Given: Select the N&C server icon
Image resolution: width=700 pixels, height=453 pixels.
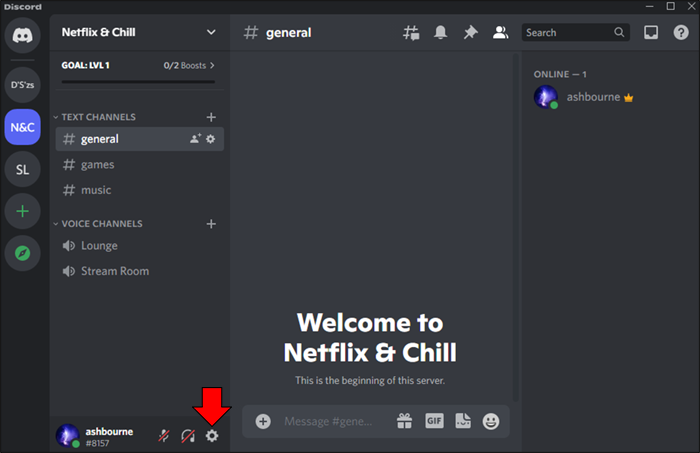Looking at the screenshot, I should click(22, 127).
